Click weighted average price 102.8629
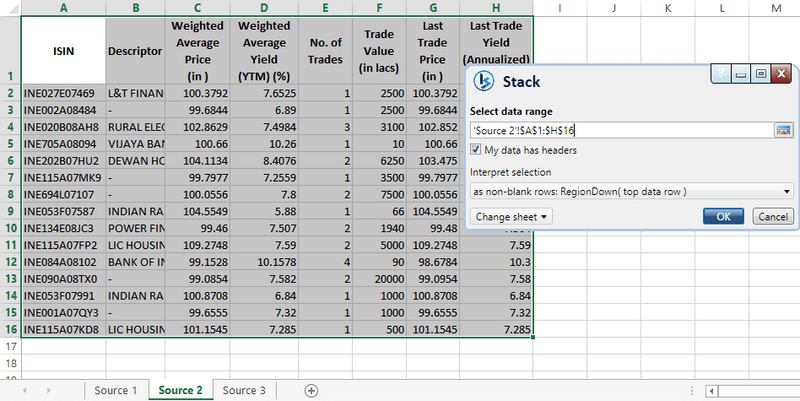This screenshot has width=800, height=401. (197, 127)
